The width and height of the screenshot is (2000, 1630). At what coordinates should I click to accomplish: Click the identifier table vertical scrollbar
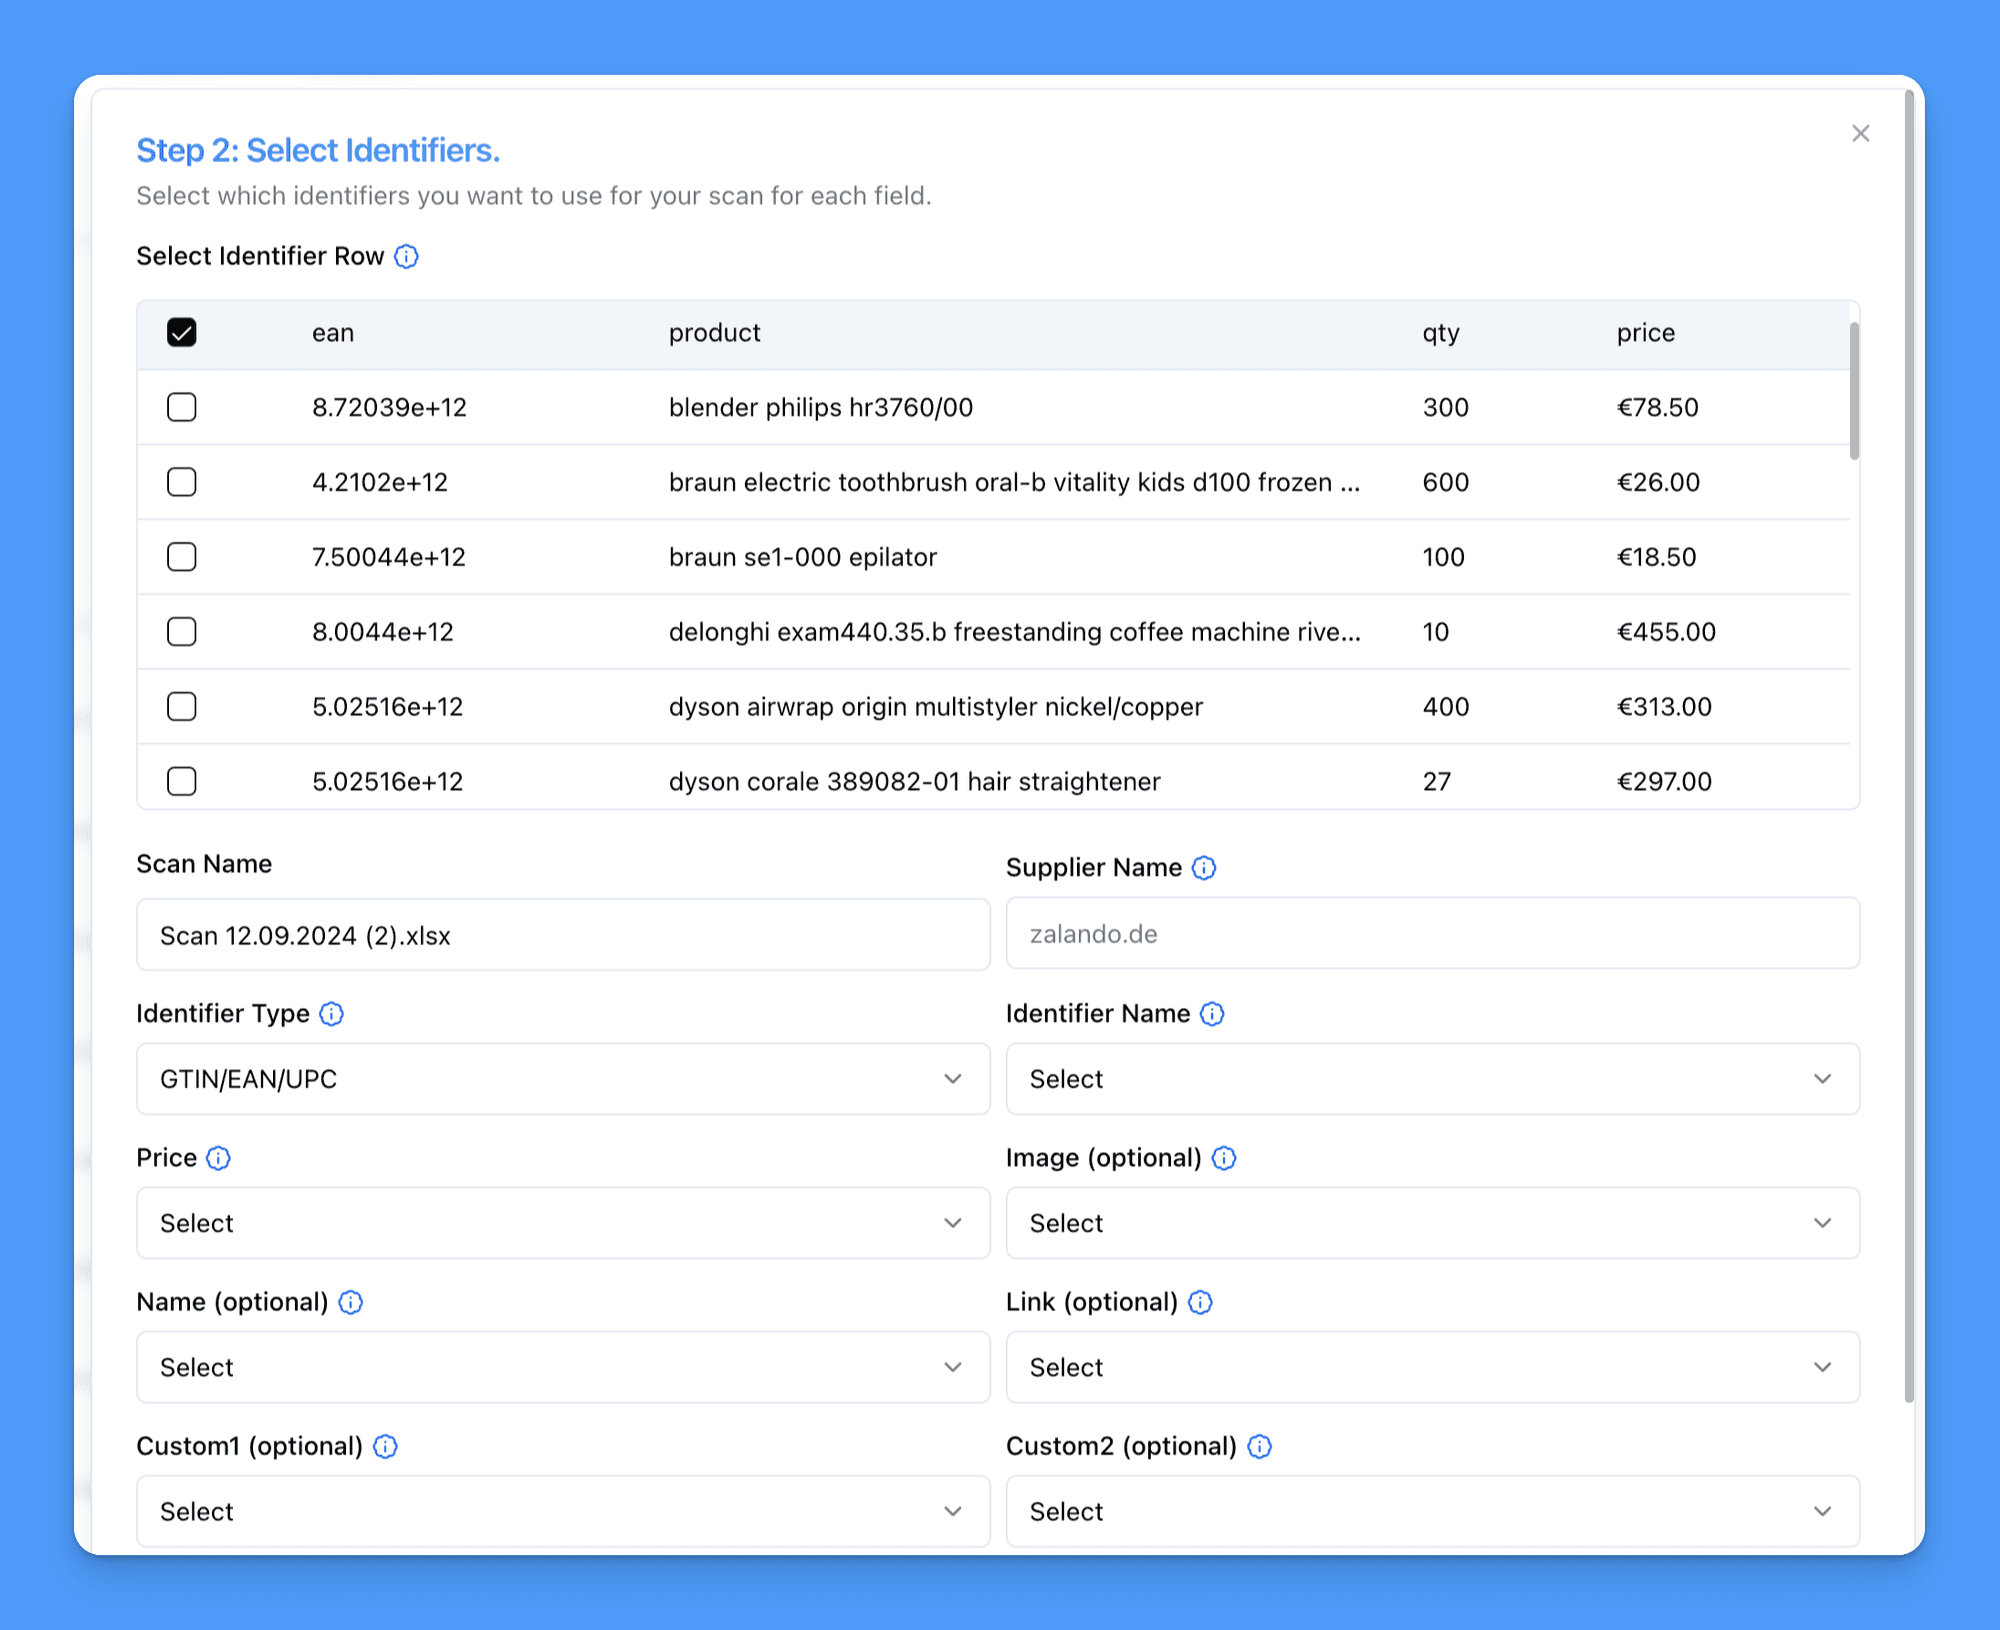[1854, 391]
